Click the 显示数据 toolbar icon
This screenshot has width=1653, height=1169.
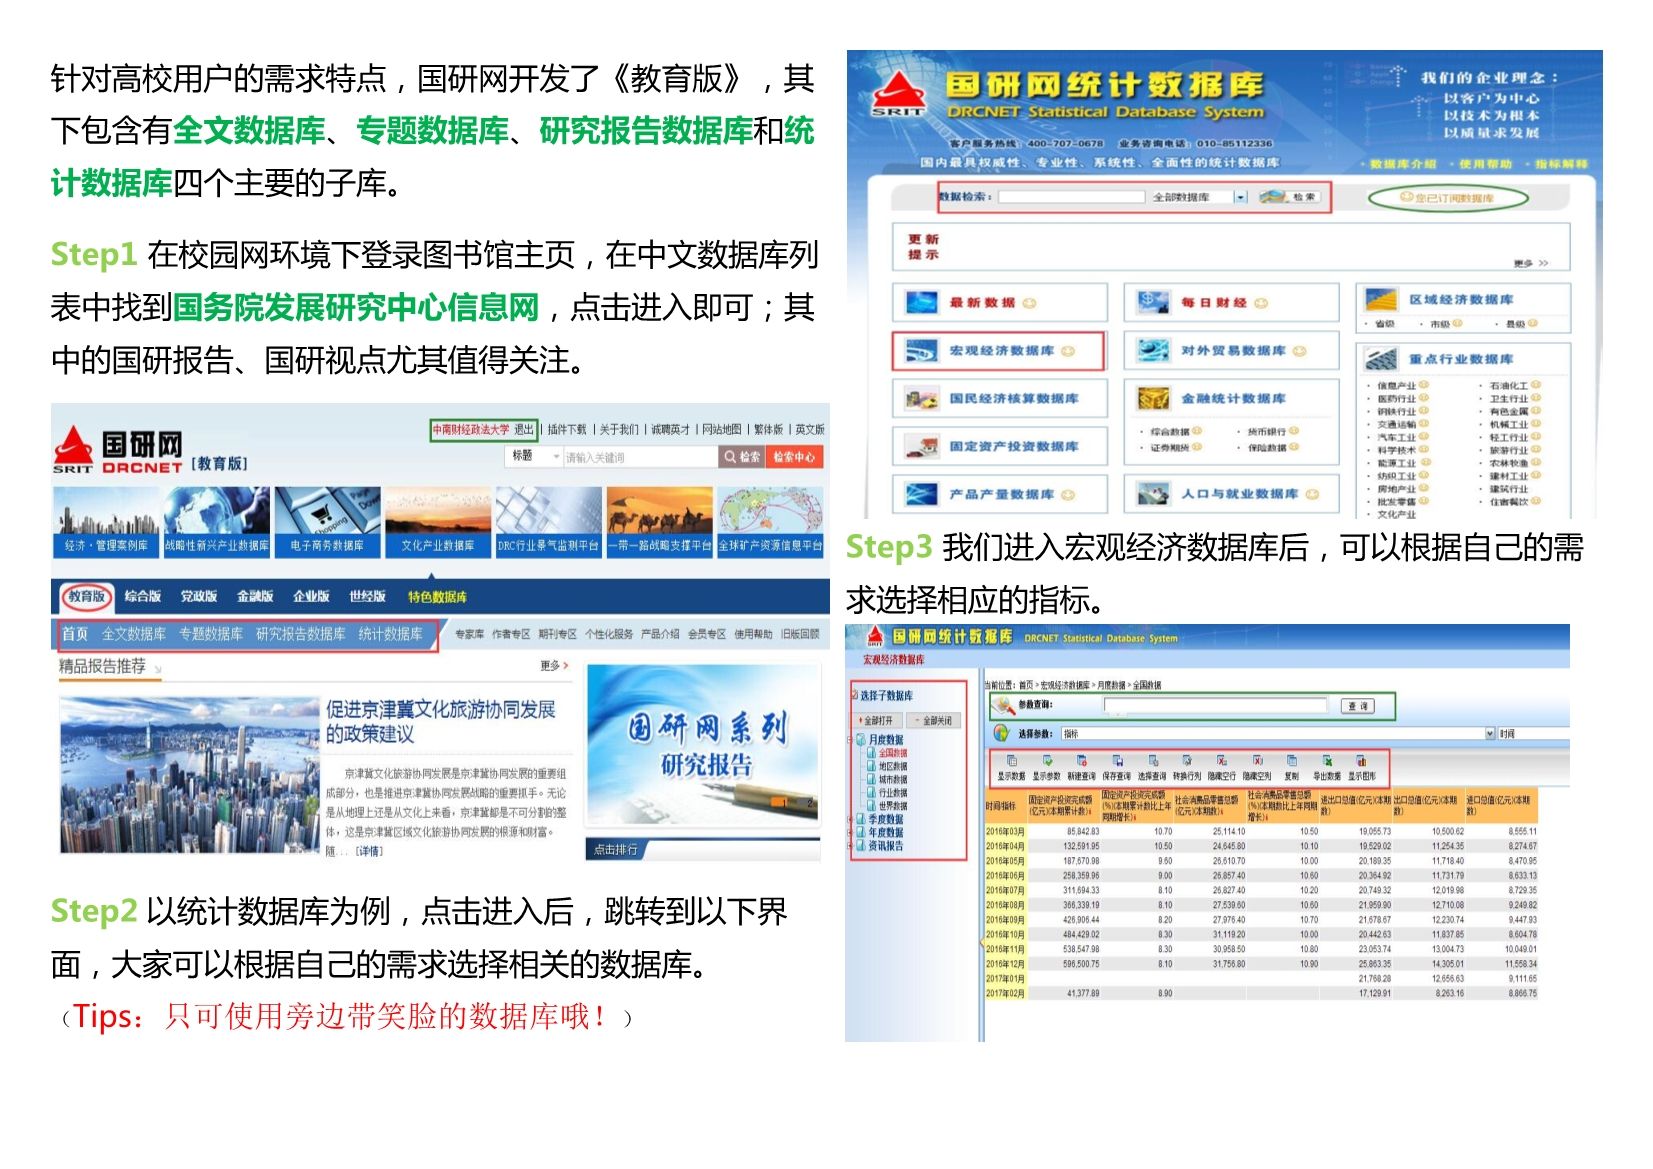pyautogui.click(x=1011, y=761)
